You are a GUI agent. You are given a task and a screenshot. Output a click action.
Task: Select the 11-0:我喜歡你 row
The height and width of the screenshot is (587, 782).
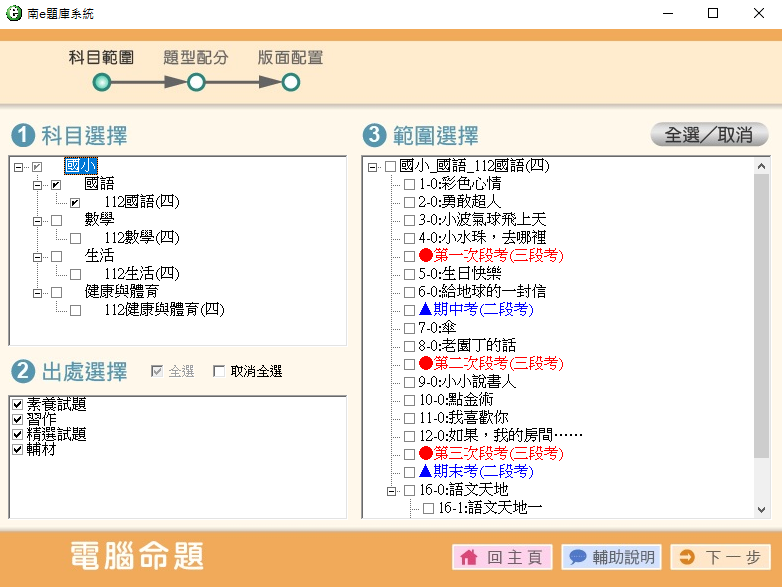click(463, 417)
